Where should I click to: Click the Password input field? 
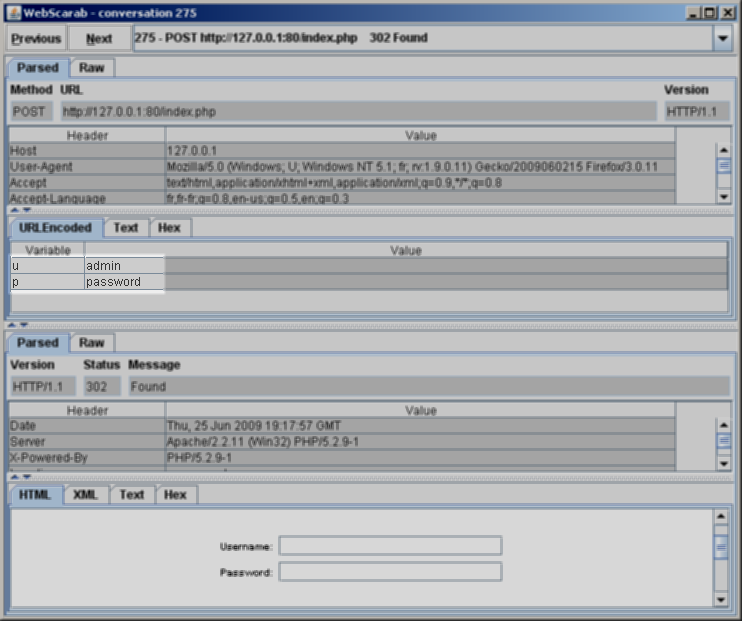pos(390,572)
